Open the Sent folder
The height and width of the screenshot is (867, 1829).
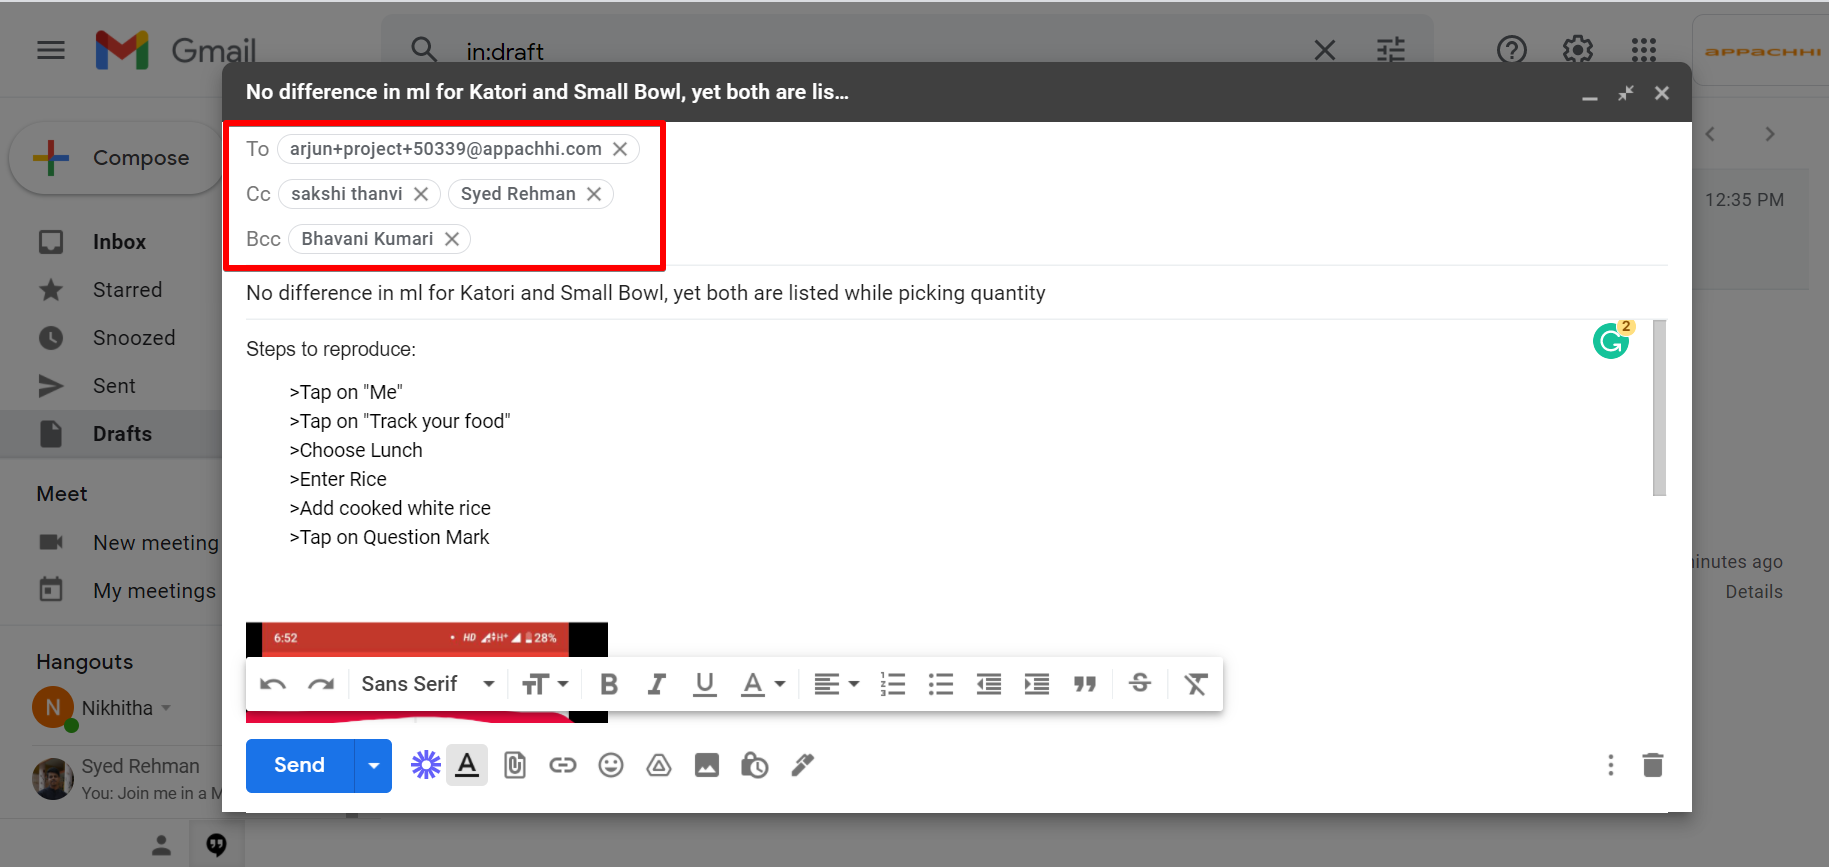(x=114, y=386)
